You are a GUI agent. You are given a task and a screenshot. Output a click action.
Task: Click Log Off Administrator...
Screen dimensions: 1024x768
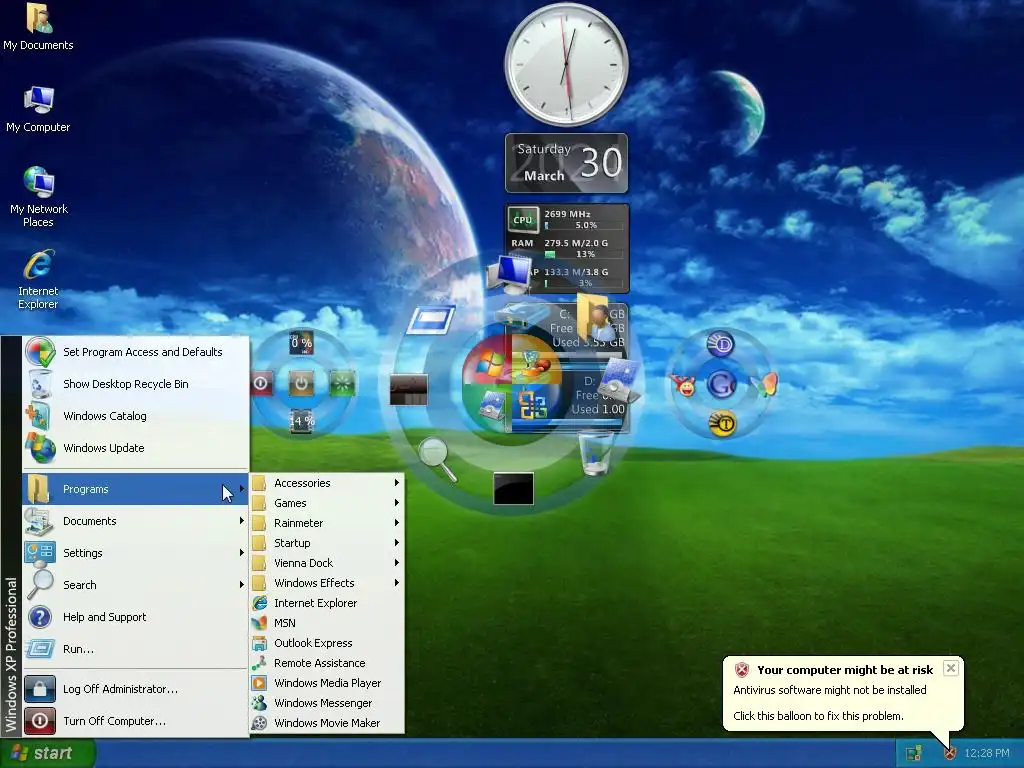pos(136,689)
